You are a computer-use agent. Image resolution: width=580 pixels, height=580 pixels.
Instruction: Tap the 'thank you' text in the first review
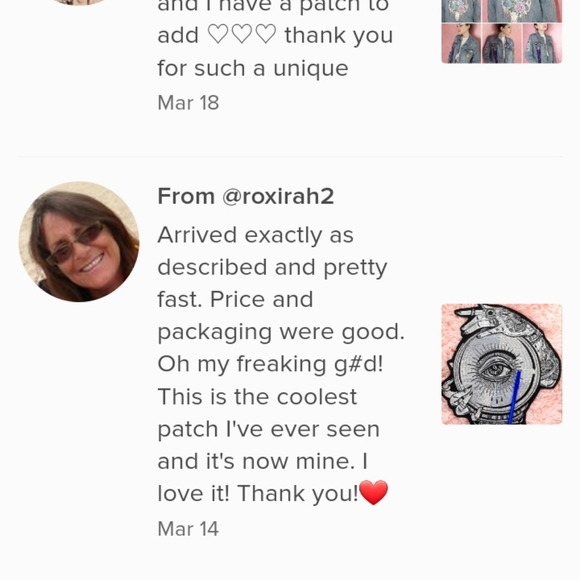(338, 36)
